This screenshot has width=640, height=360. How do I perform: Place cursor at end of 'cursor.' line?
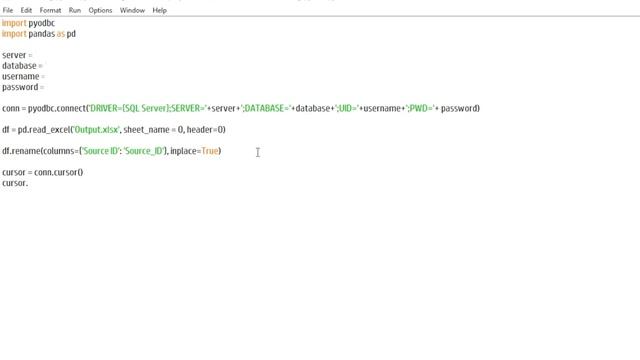click(x=28, y=183)
